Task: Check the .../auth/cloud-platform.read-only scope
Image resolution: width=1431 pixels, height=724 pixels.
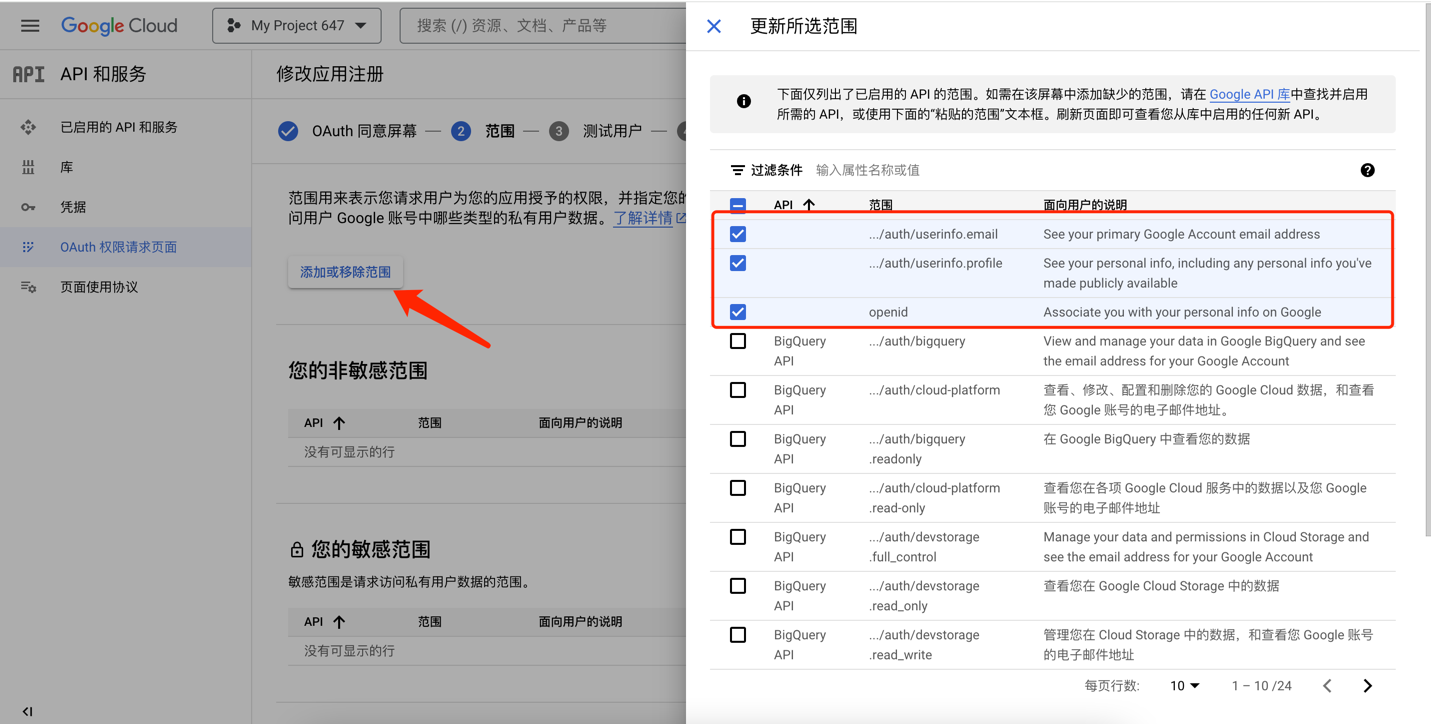Action: click(738, 488)
